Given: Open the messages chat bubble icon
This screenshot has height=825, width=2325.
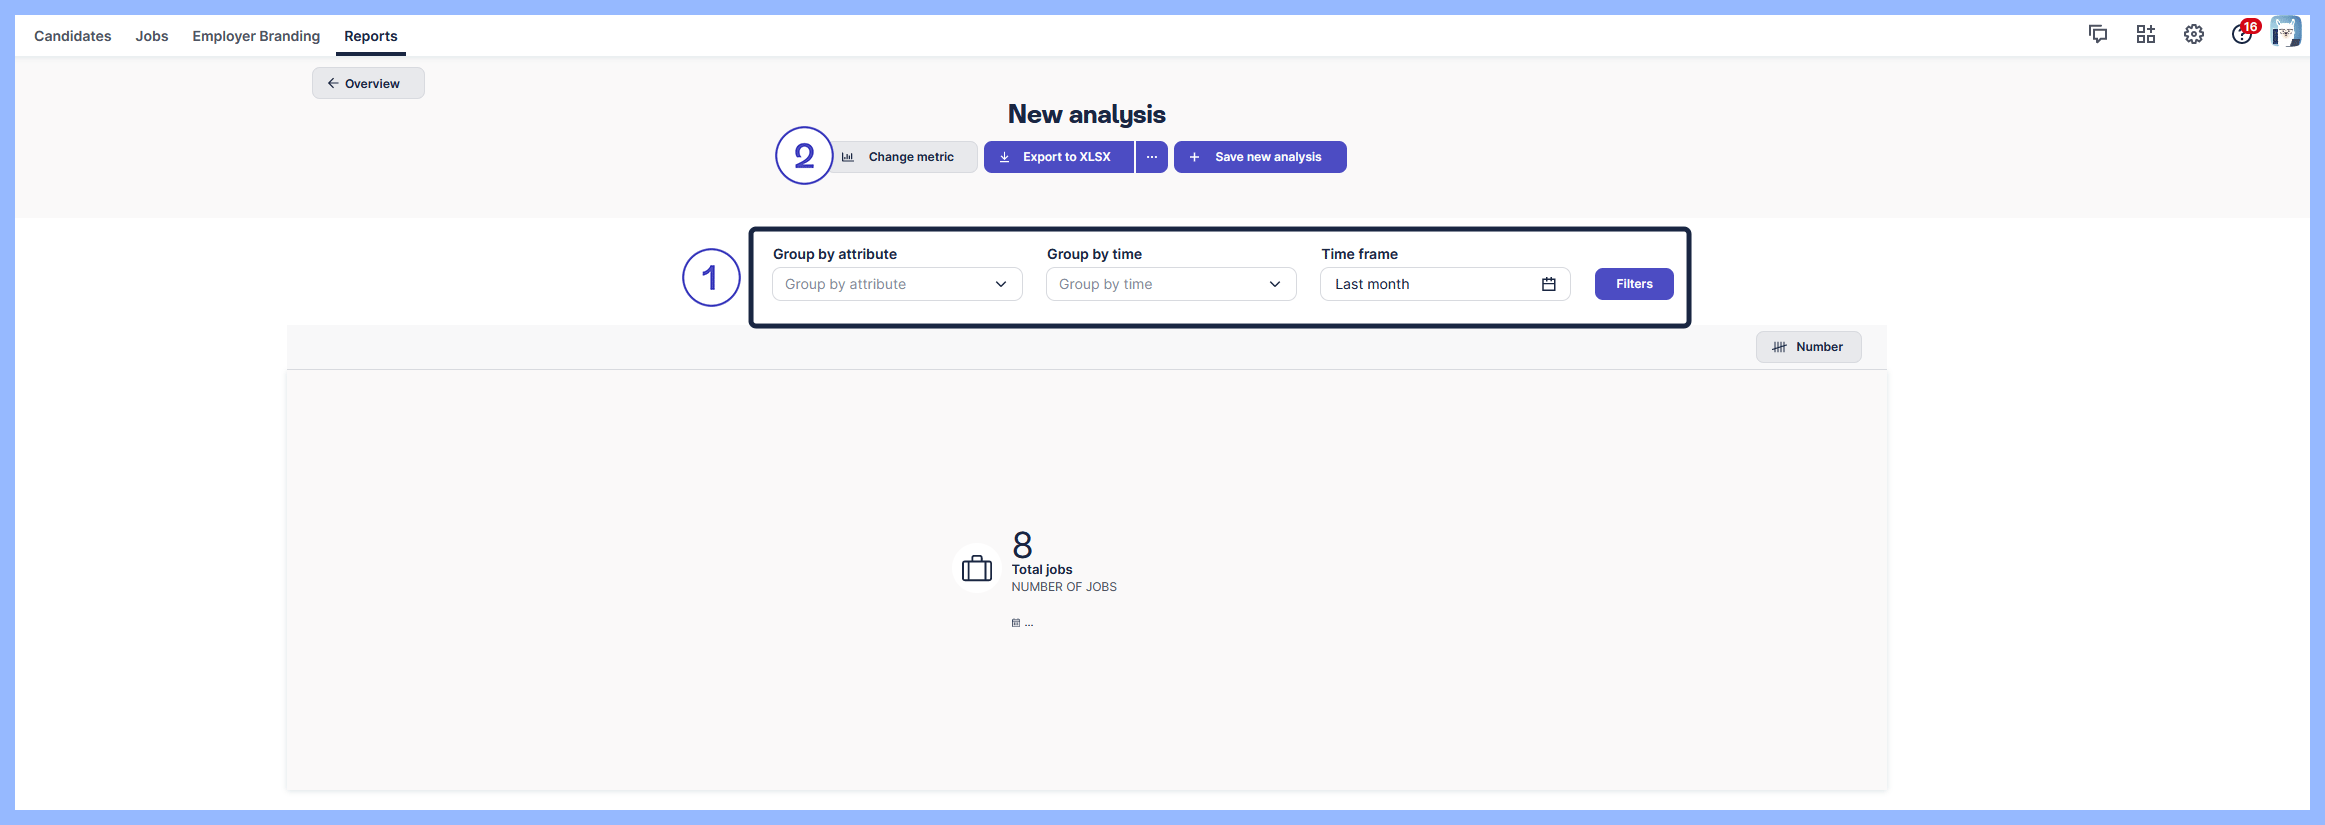Looking at the screenshot, I should click(x=2097, y=35).
